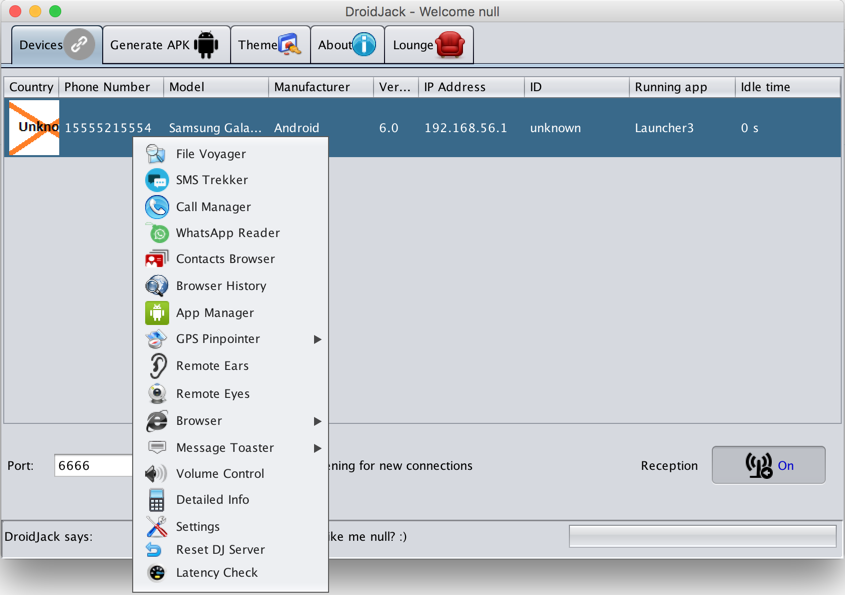Select Browser History menu entry
This screenshot has width=845, height=595.
click(x=231, y=286)
